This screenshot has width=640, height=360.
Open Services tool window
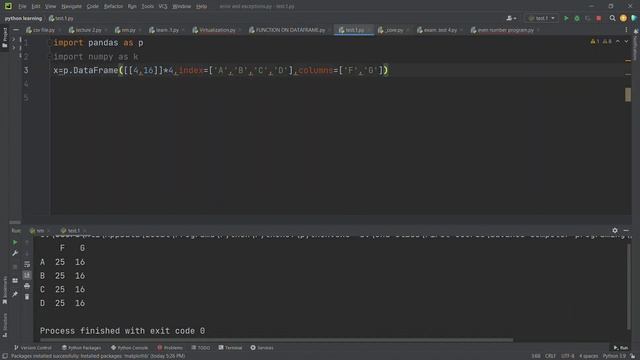[262, 348]
